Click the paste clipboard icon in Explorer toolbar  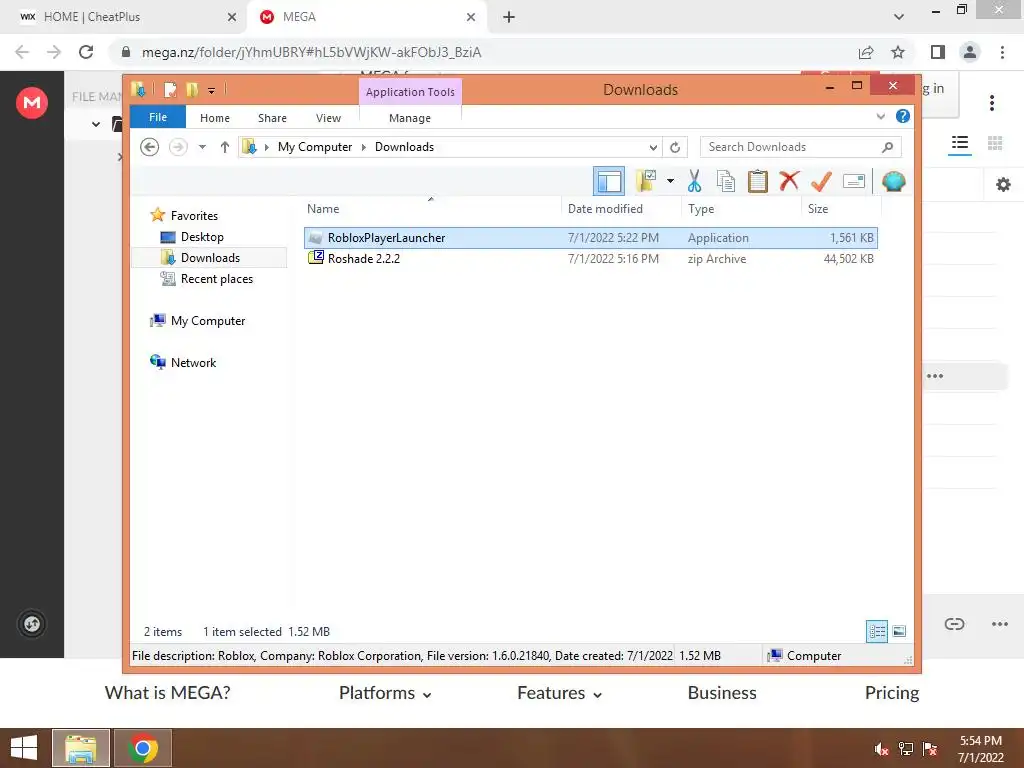pyautogui.click(x=758, y=182)
